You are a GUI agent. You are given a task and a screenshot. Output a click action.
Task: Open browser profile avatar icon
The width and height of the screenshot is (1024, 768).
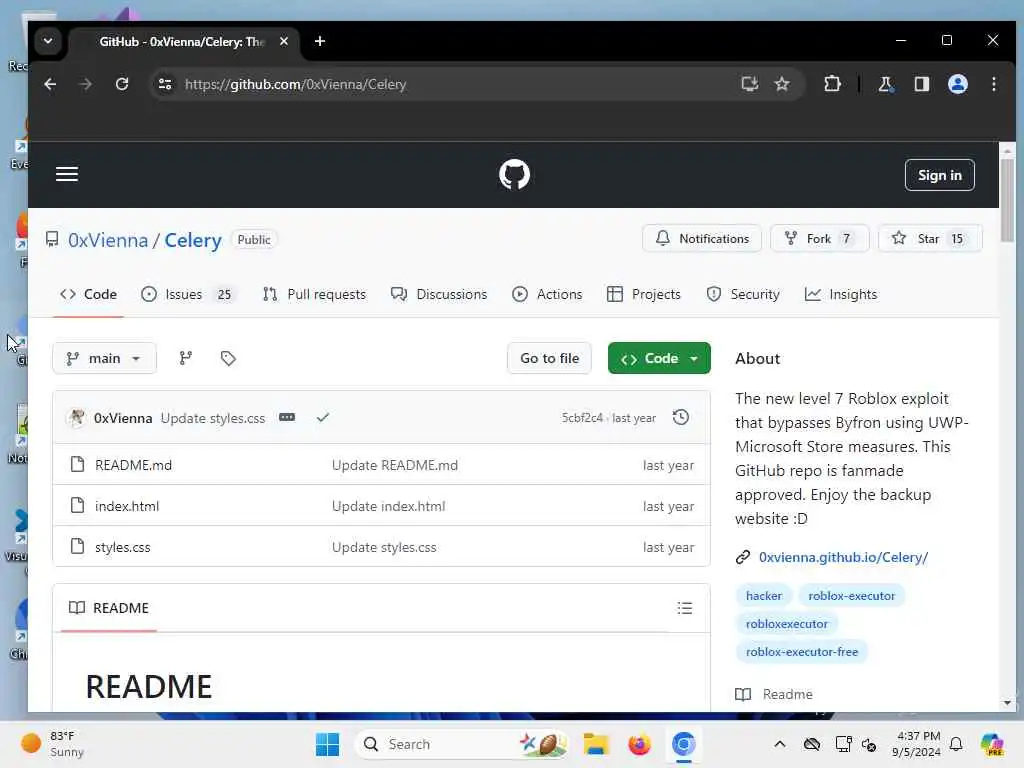pos(957,84)
